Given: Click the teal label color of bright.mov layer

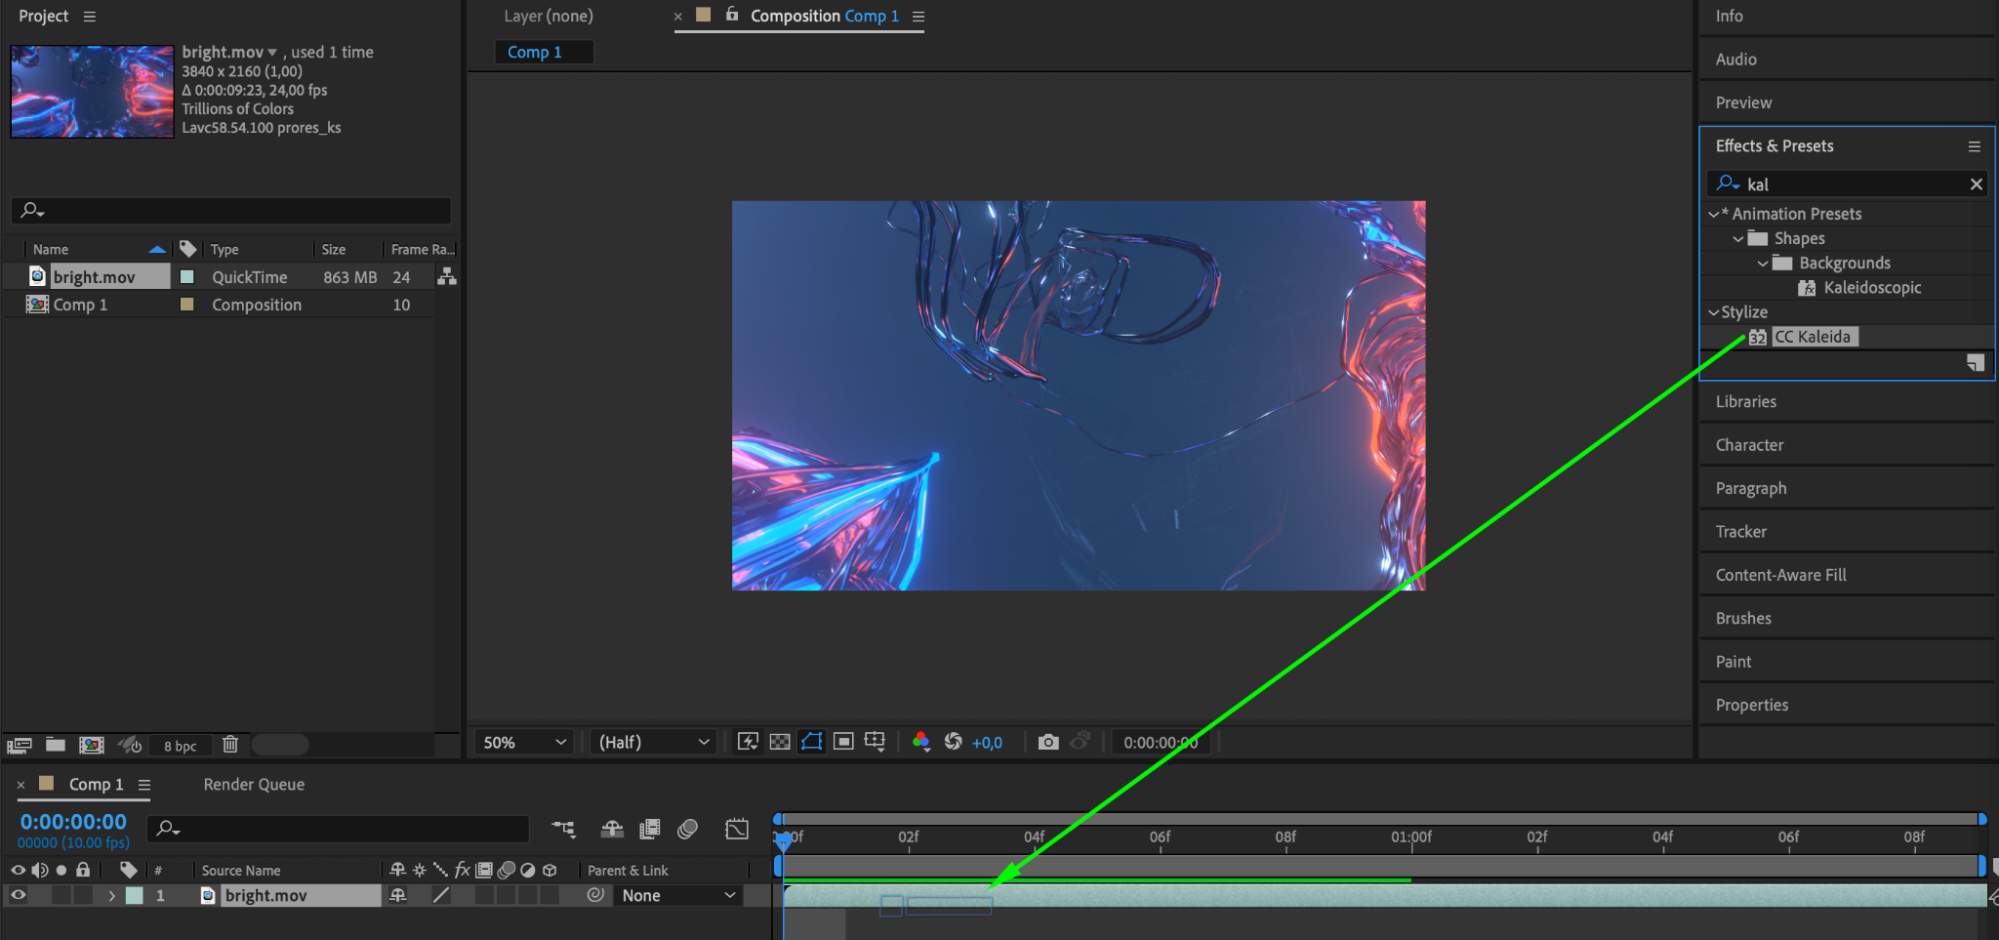Looking at the screenshot, I should tap(135, 896).
